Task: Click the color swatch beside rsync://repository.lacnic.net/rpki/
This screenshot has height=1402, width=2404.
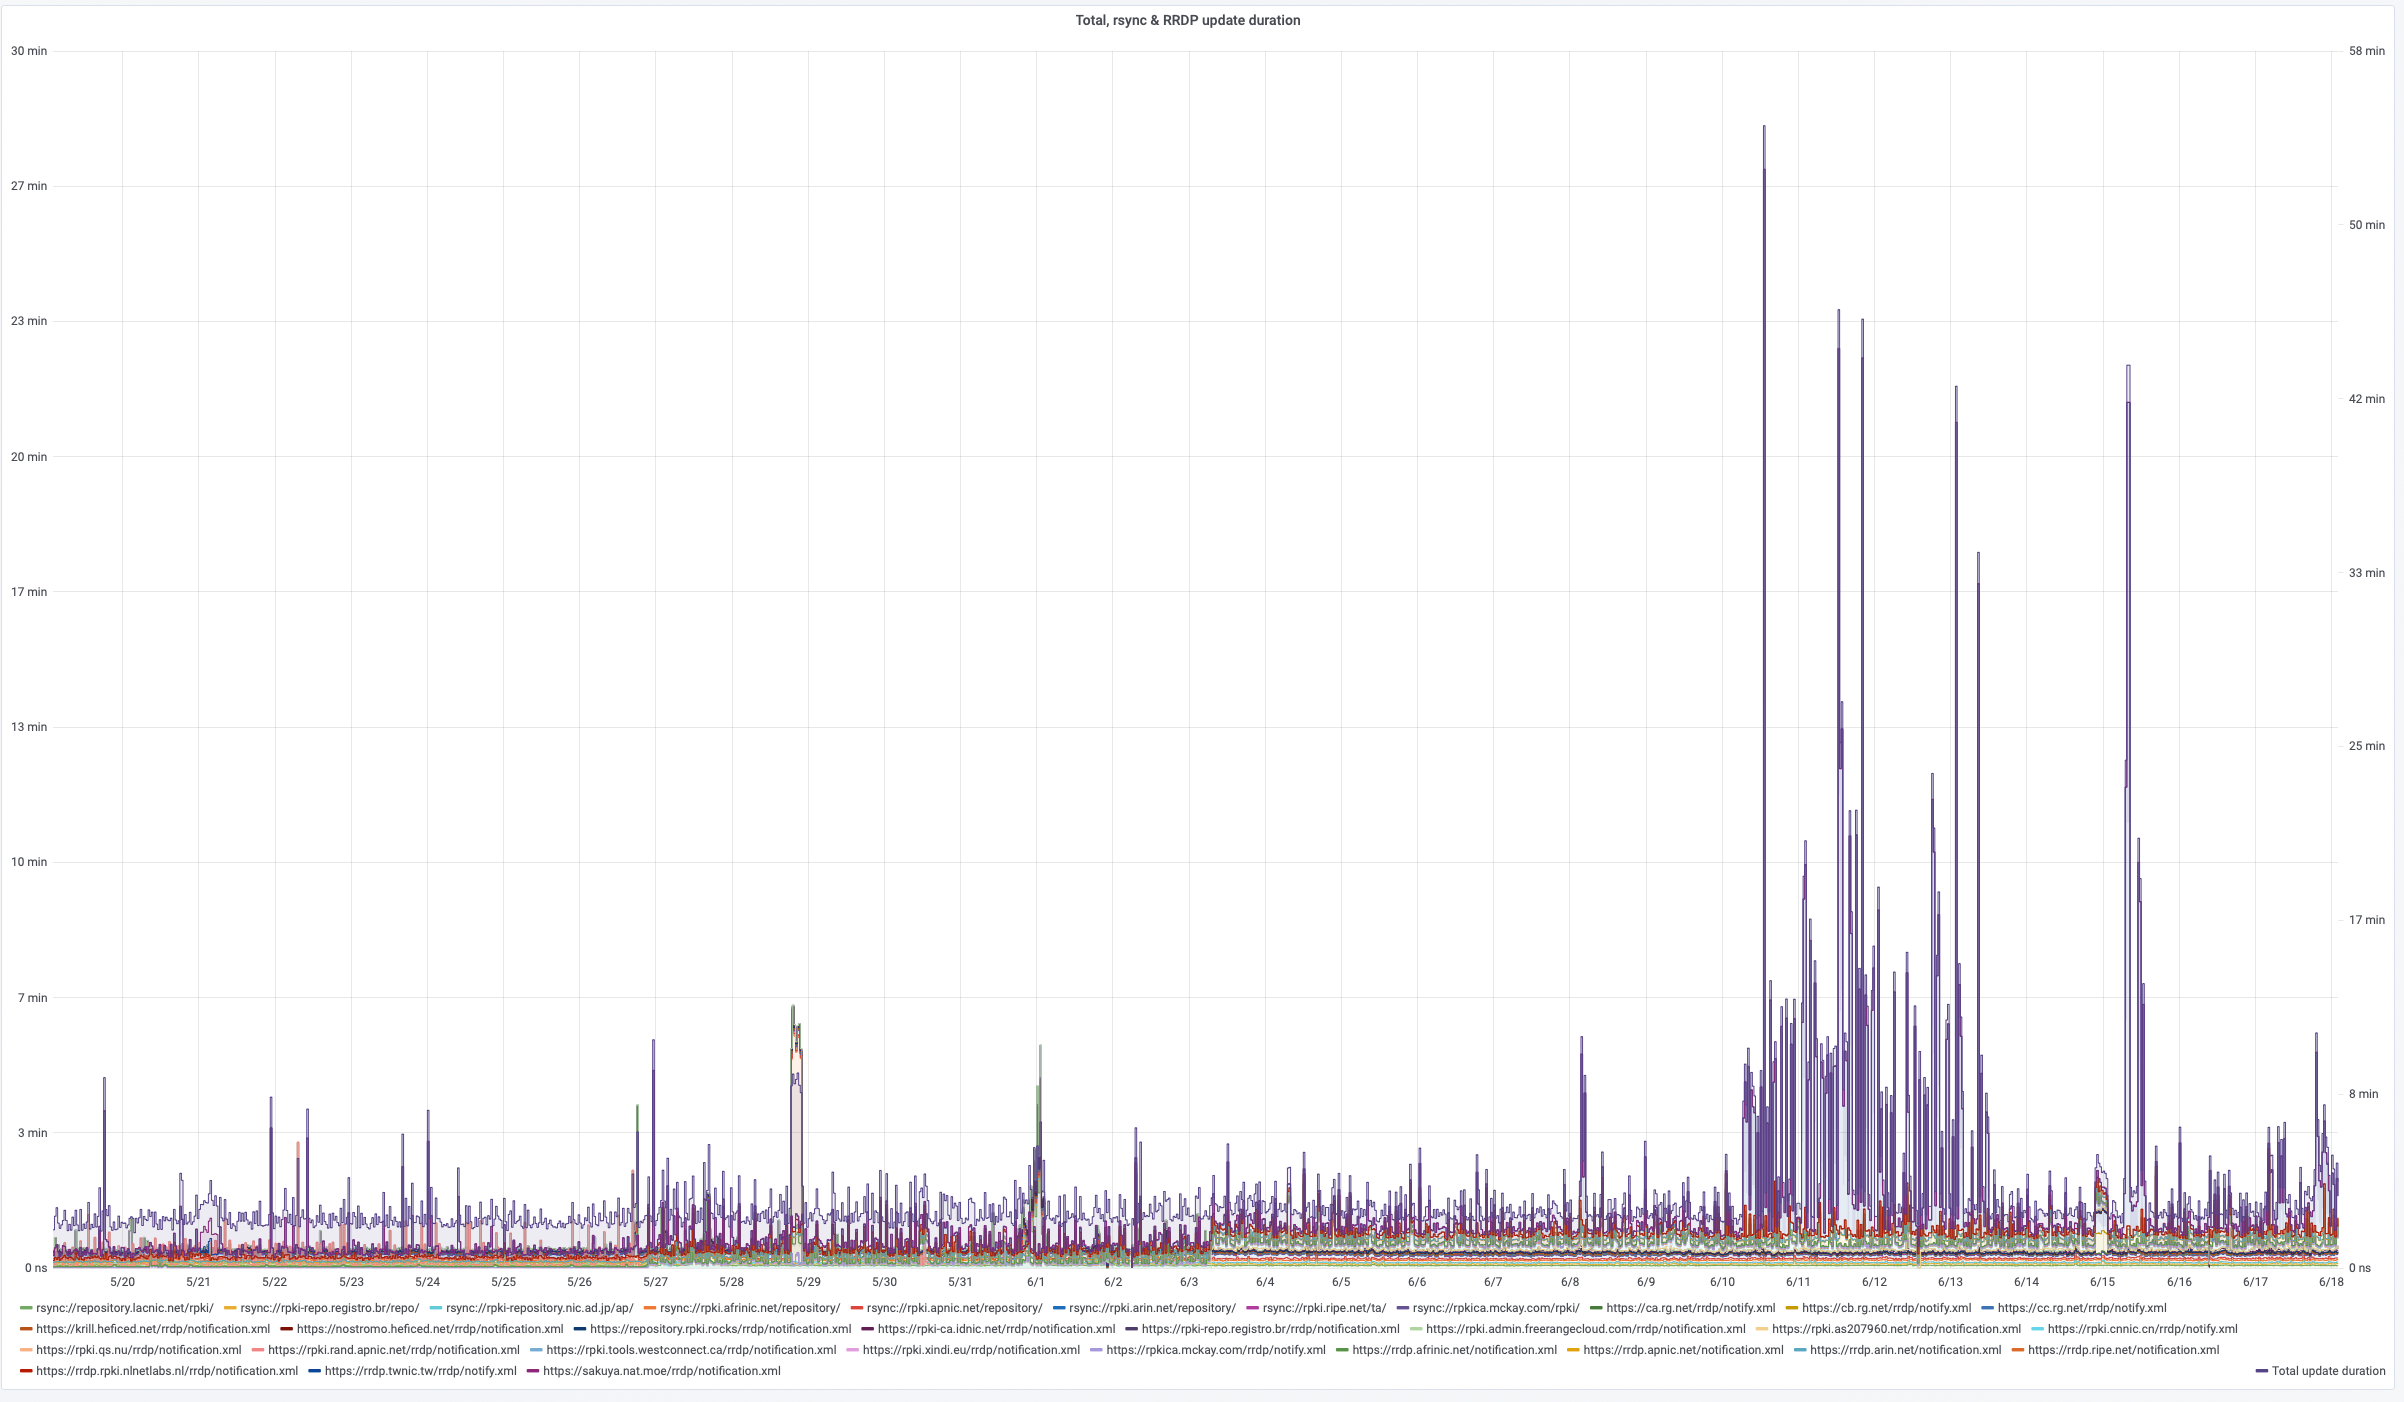Action: tap(26, 1308)
